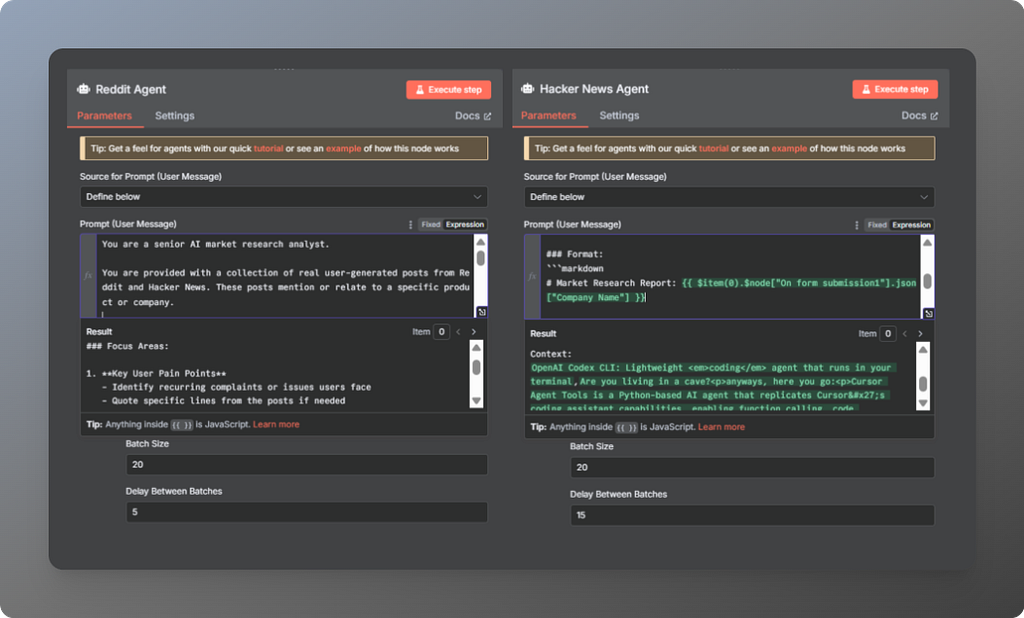Click the Hacker News Agent robot icon
The image size is (1024, 618).
[x=528, y=88]
